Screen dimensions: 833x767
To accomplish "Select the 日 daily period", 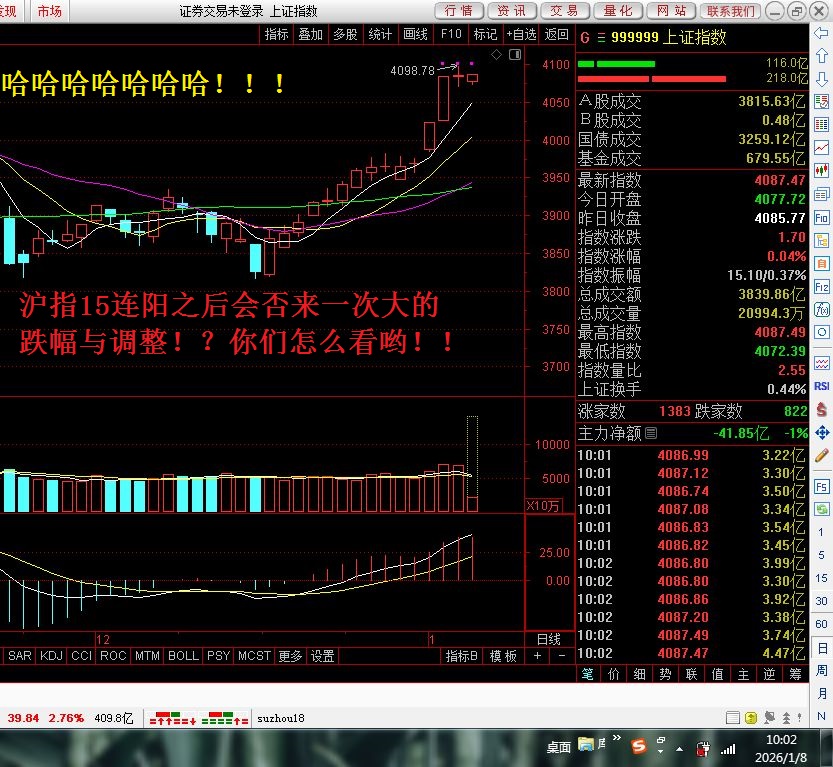I will (x=821, y=648).
